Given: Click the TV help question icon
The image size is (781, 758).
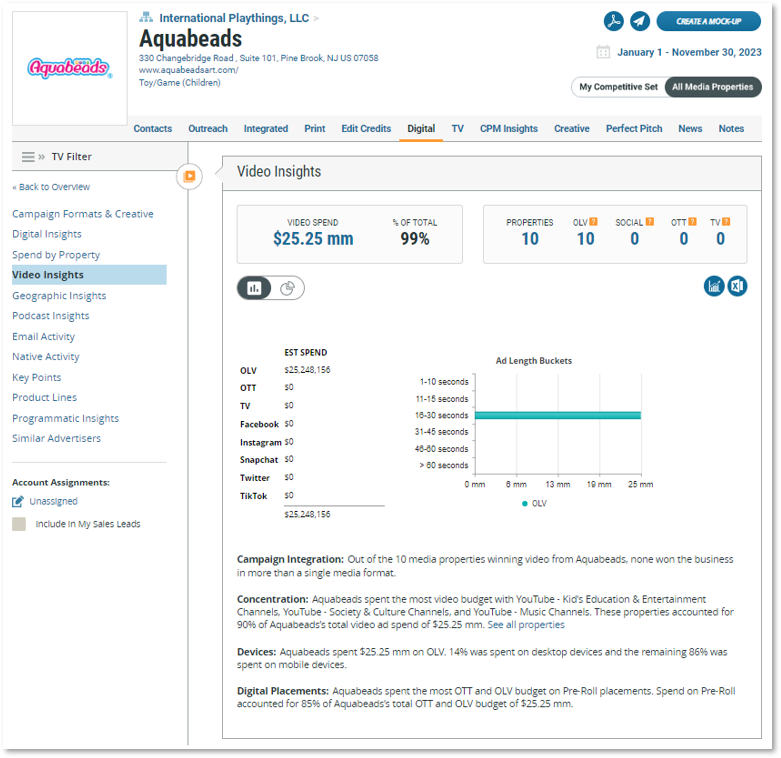Looking at the screenshot, I should 726,222.
